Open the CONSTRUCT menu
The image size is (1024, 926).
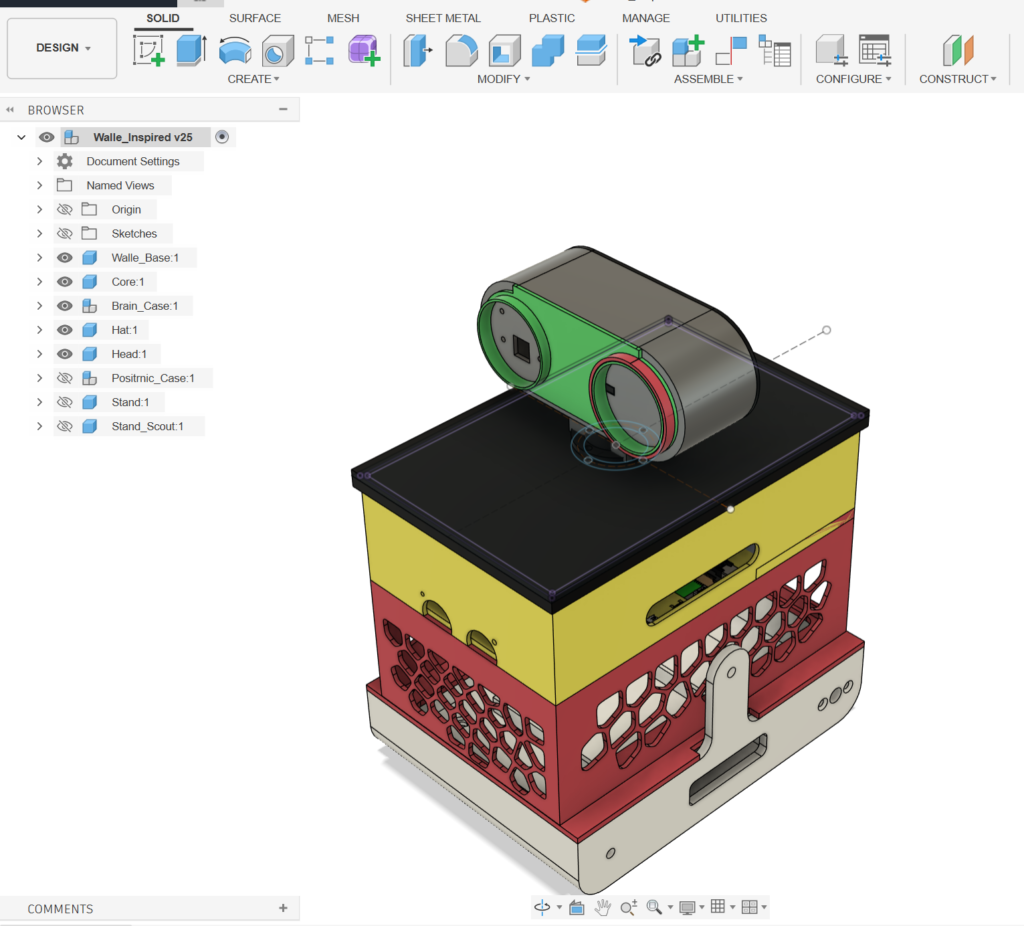coord(957,79)
